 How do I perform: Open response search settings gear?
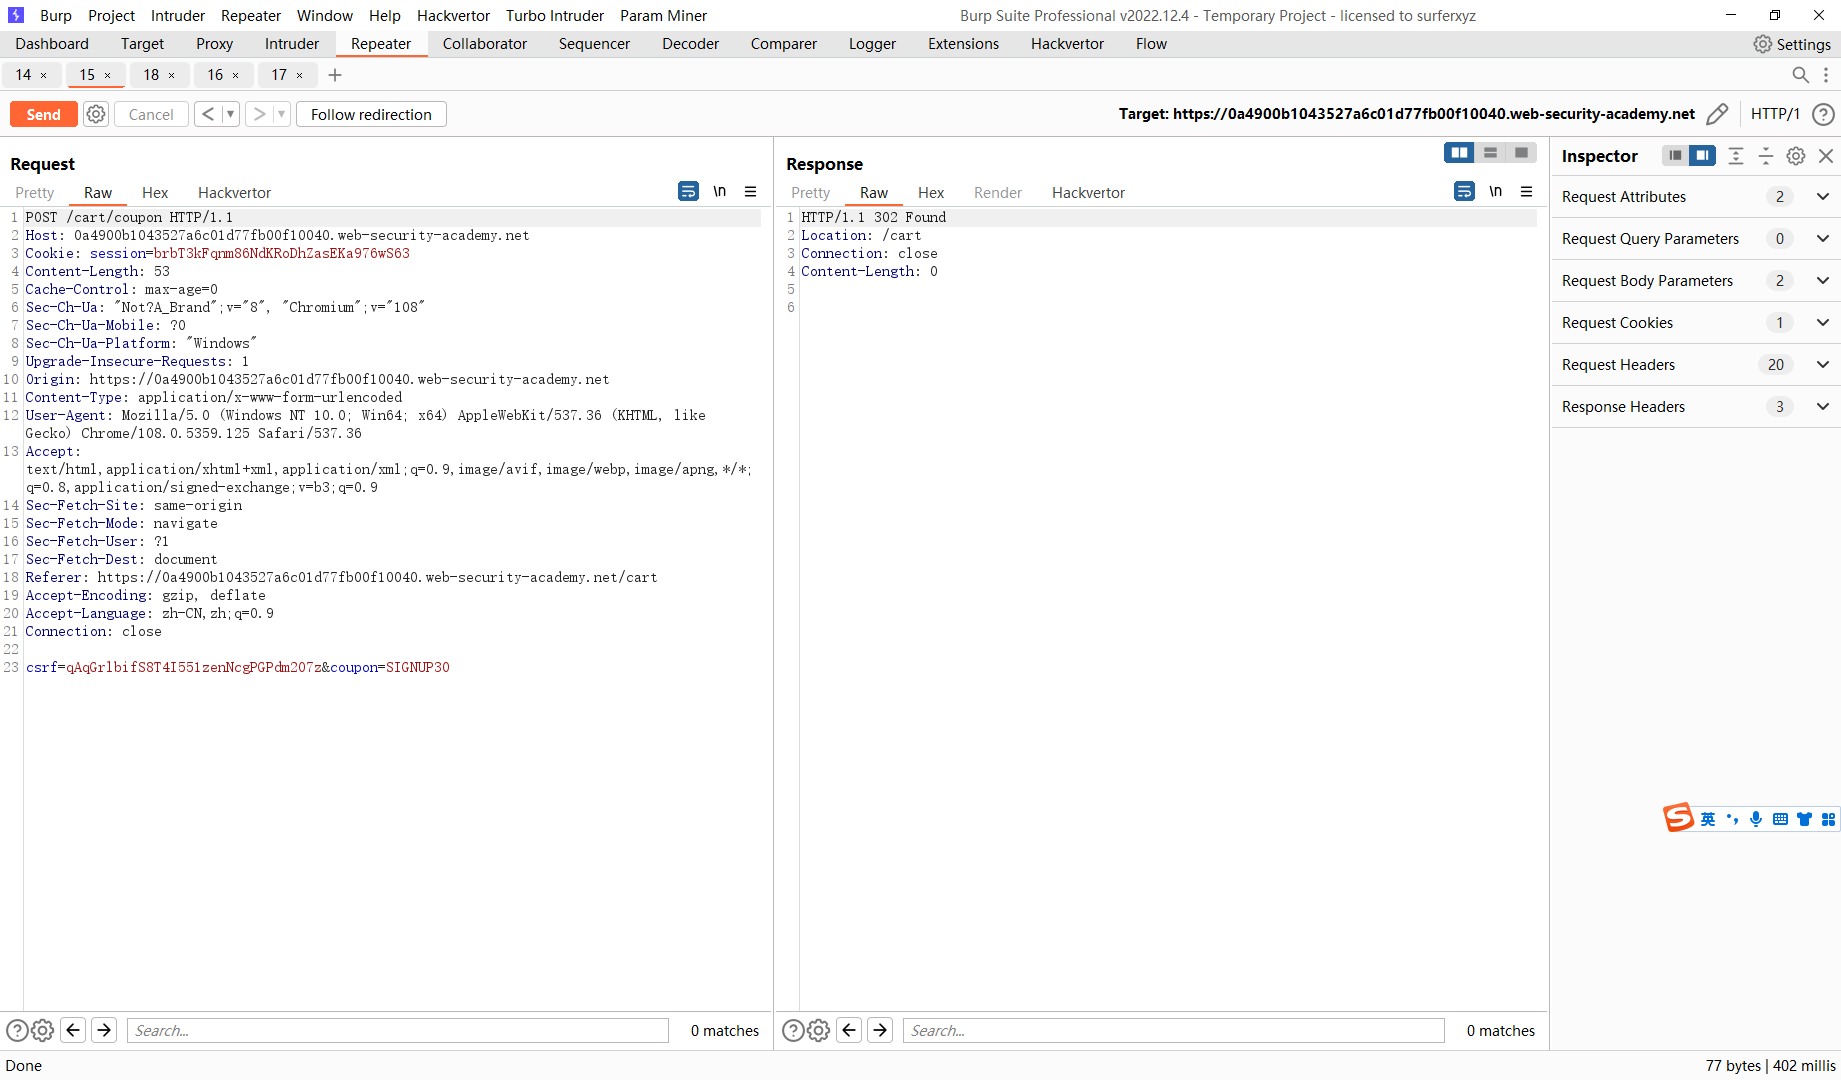point(818,1030)
